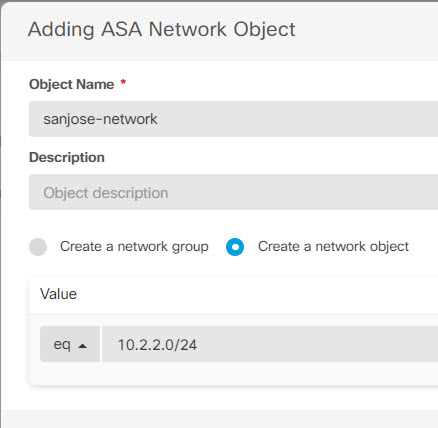Screen dimensions: 438x428
Task: Click the Adding ASA Network Object title
Action: point(162,30)
